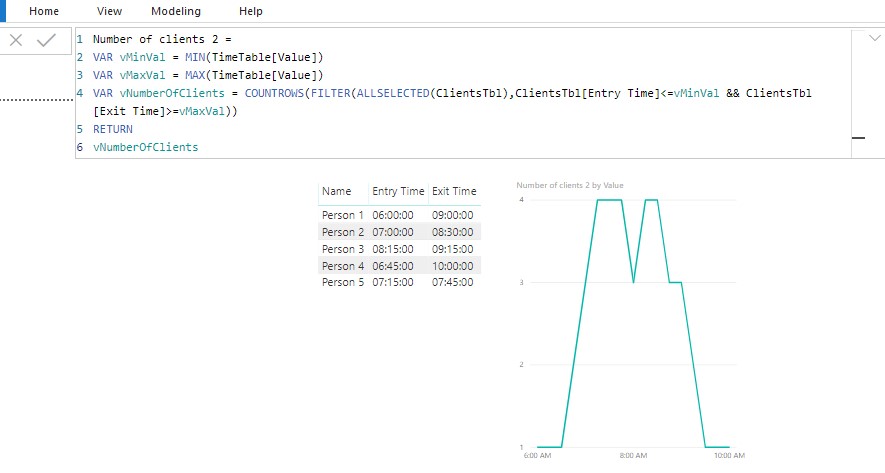The height and width of the screenshot is (473, 885).
Task: Click the measure name 'Number of clients 2'
Action: pyautogui.click(x=156, y=39)
